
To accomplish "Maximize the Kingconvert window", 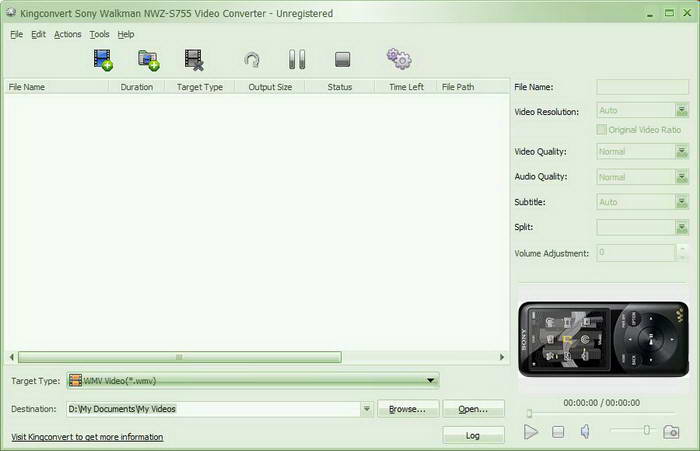I will point(669,13).
